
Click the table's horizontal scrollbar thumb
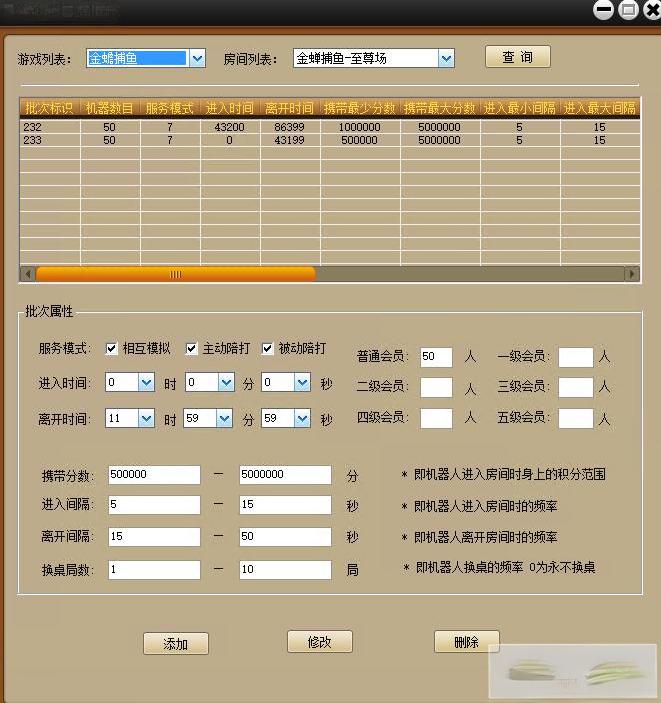(x=175, y=274)
